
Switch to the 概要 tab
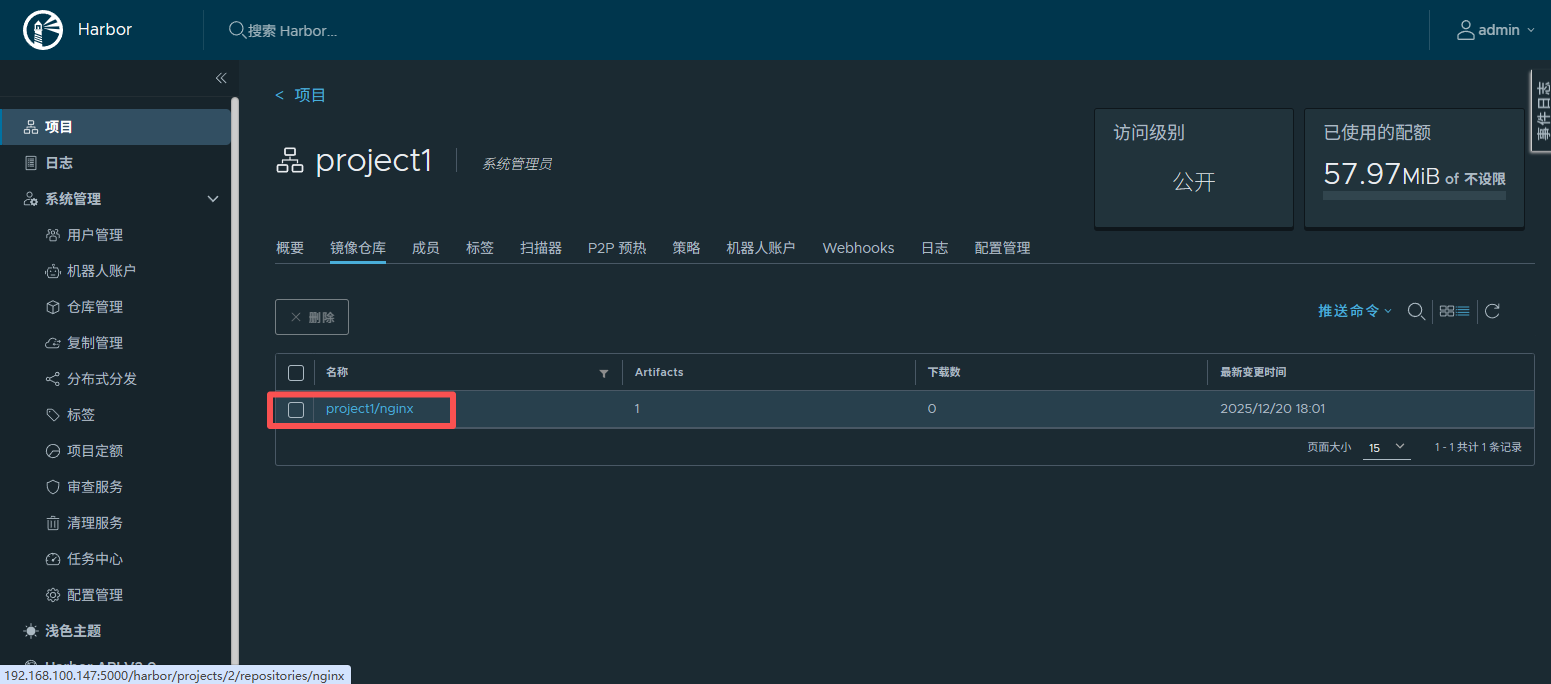pos(290,248)
